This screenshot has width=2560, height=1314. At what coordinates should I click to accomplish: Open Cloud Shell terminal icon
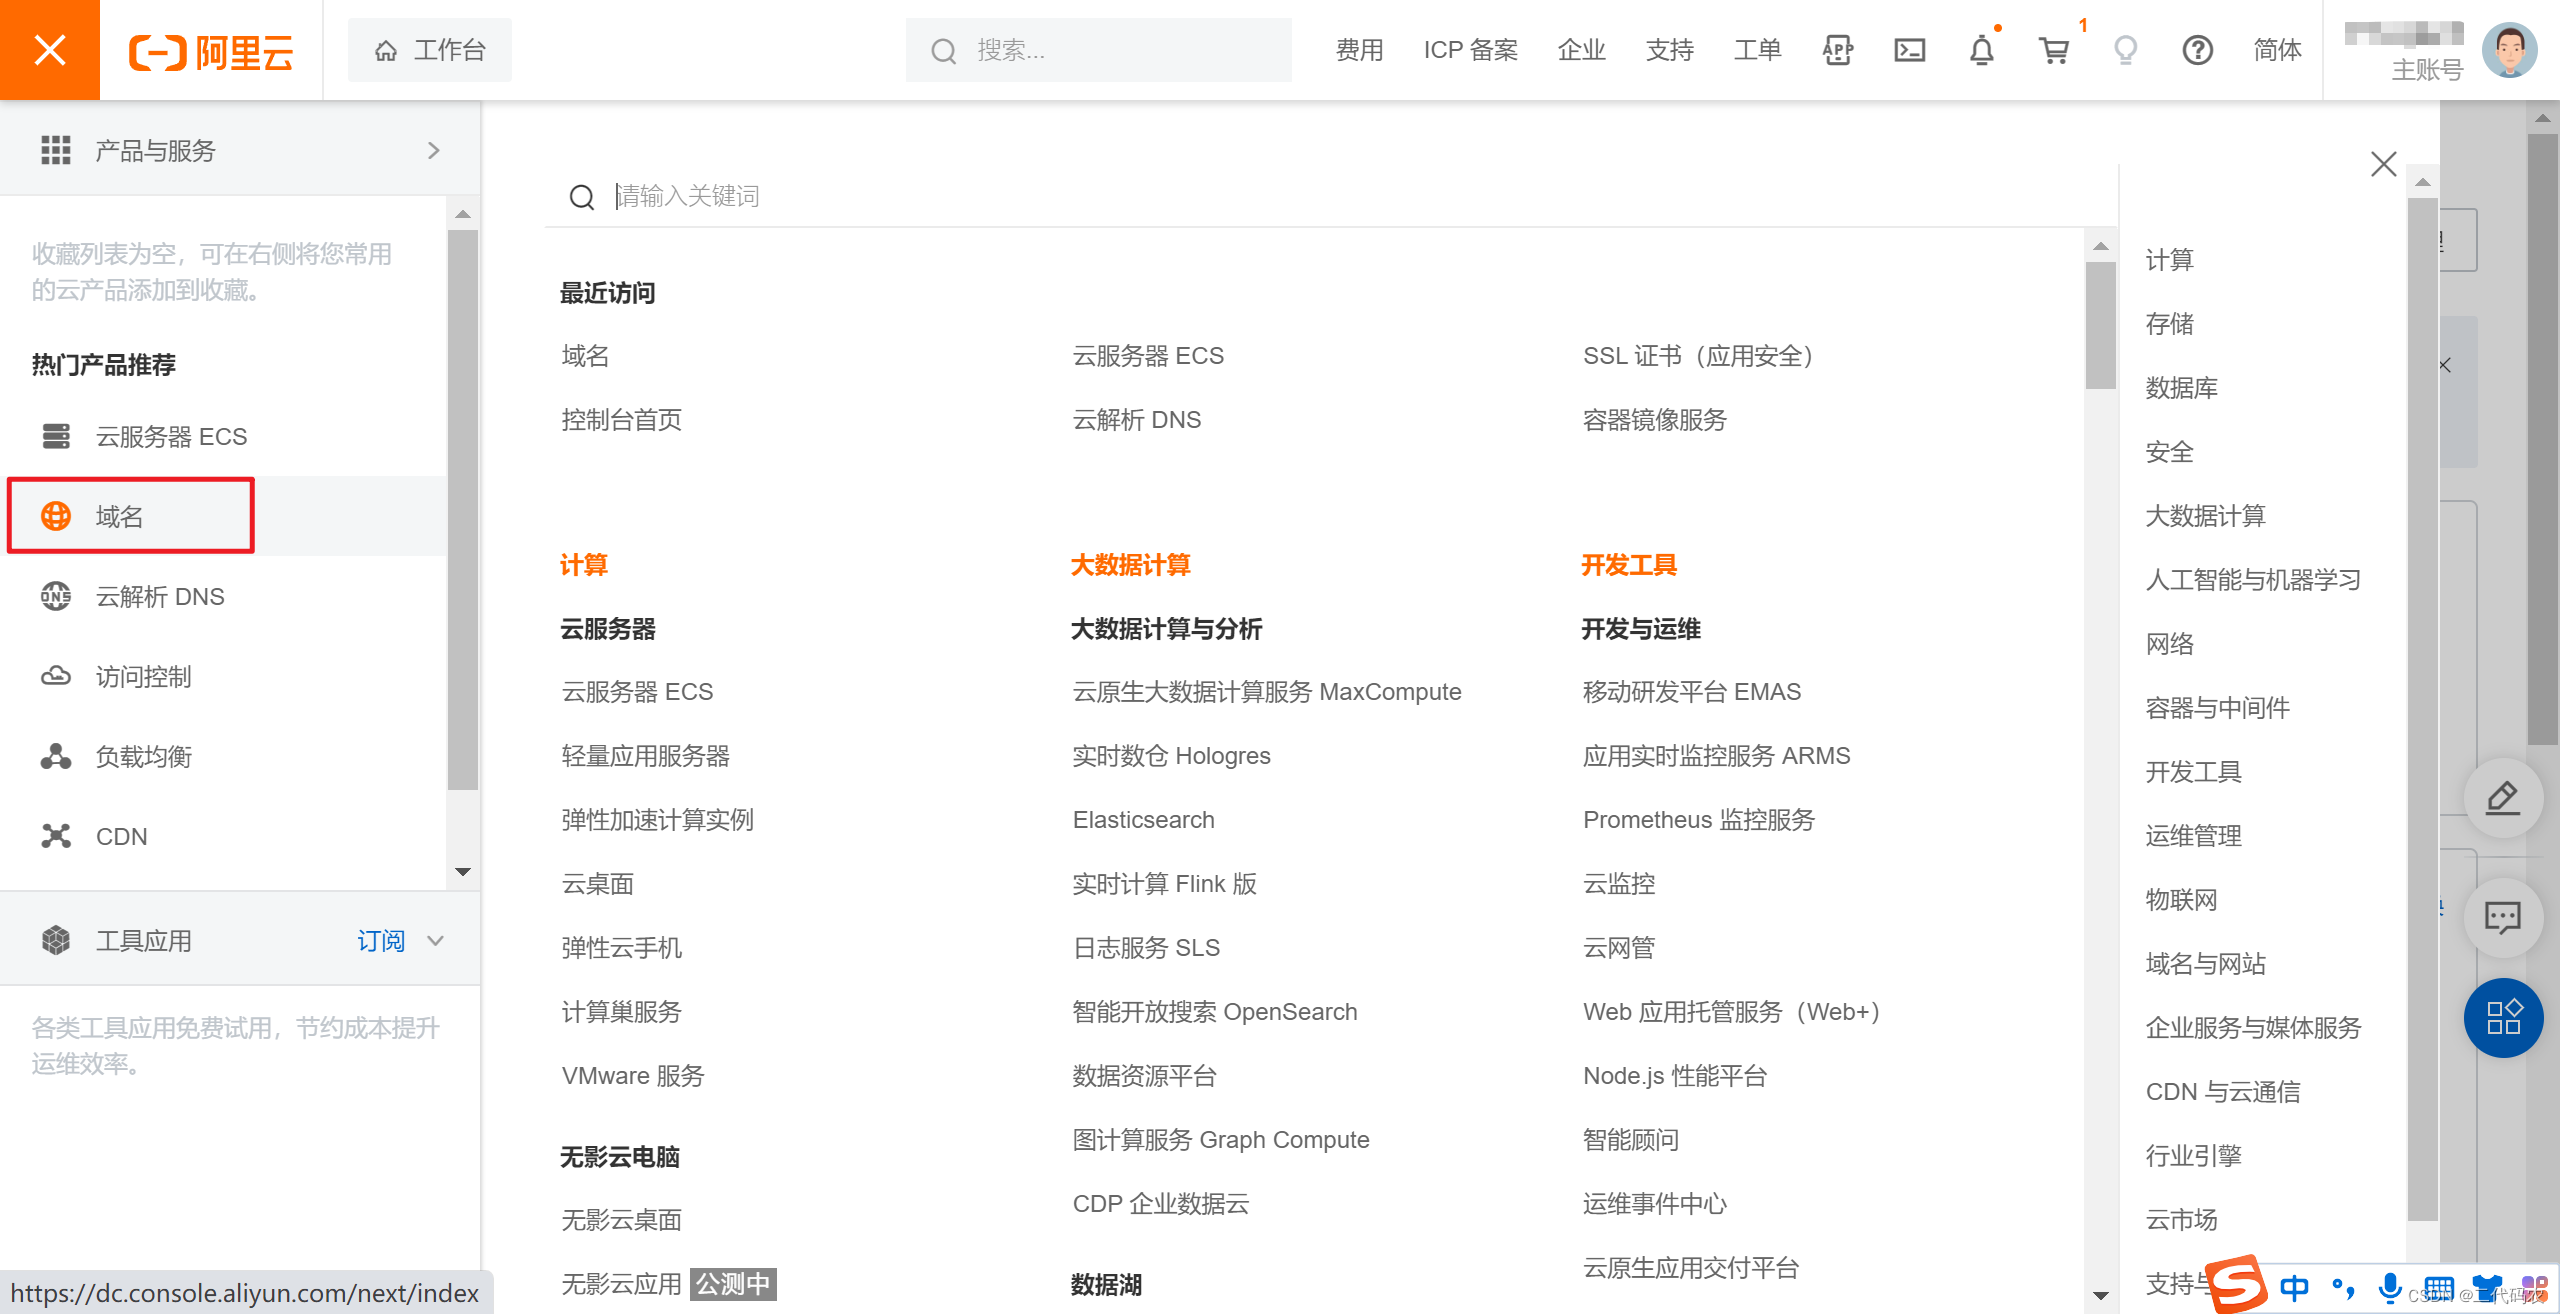pos(1909,50)
